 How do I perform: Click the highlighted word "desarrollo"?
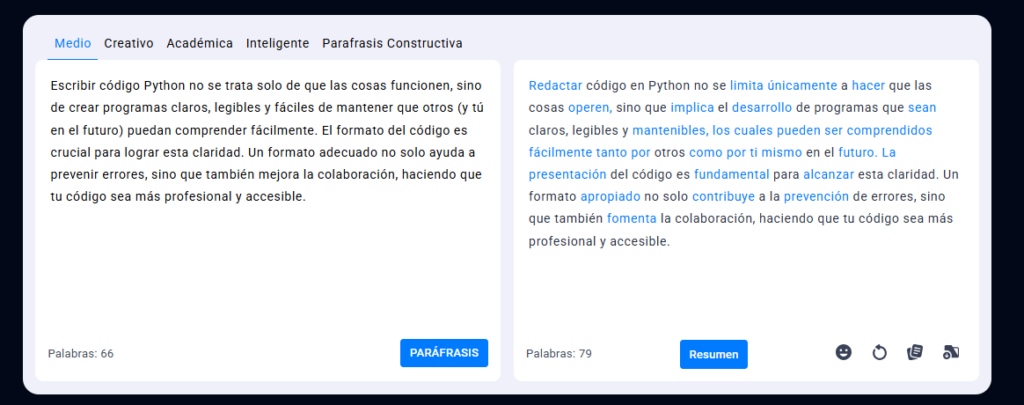[762, 108]
